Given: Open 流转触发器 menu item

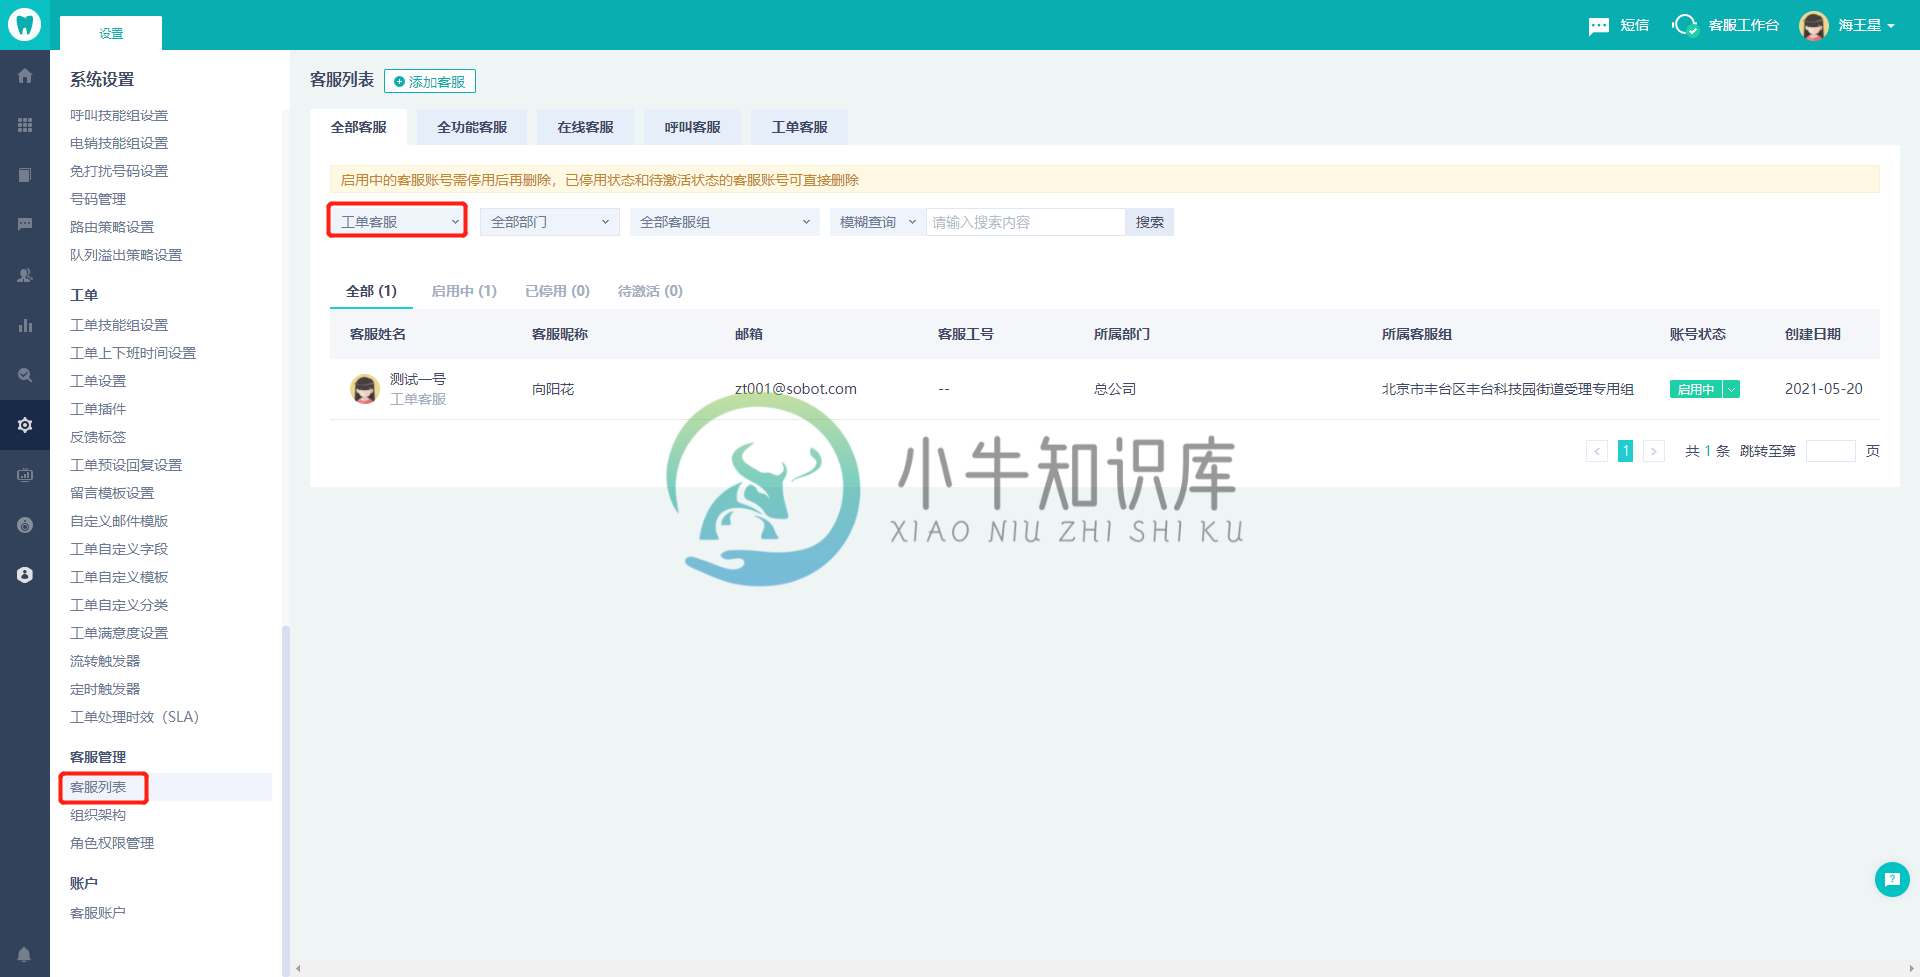Looking at the screenshot, I should (x=105, y=661).
